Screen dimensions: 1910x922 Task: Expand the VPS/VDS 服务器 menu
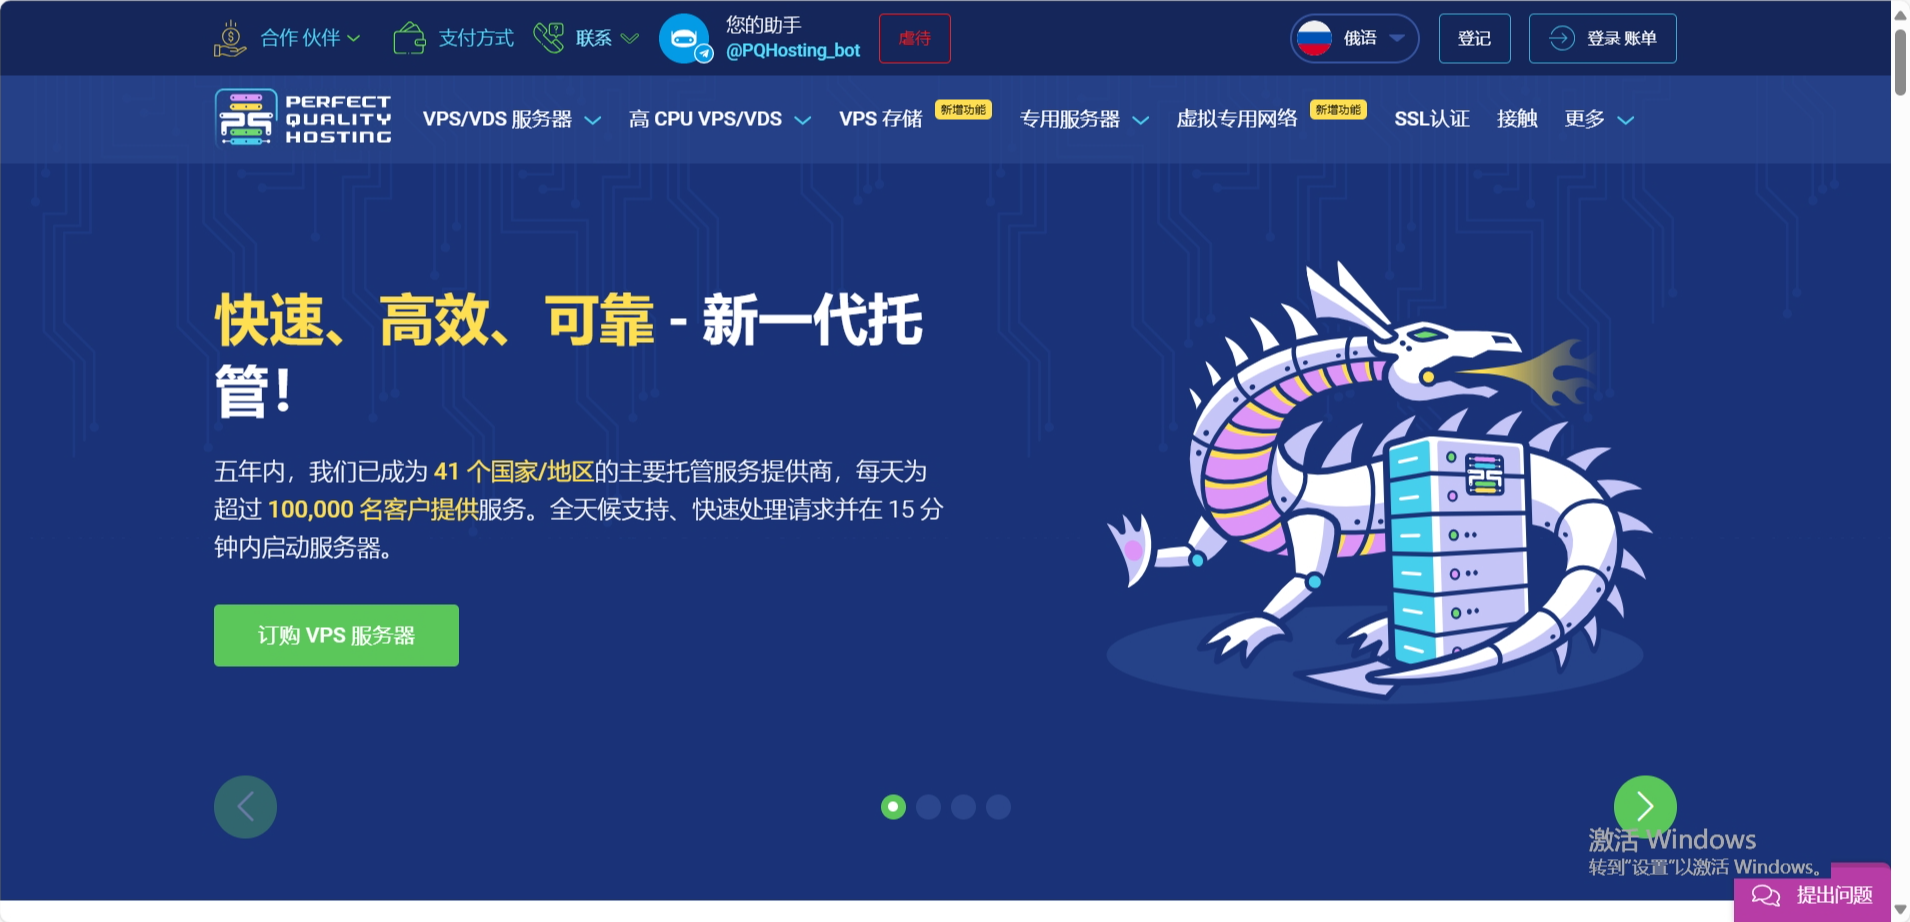click(509, 119)
